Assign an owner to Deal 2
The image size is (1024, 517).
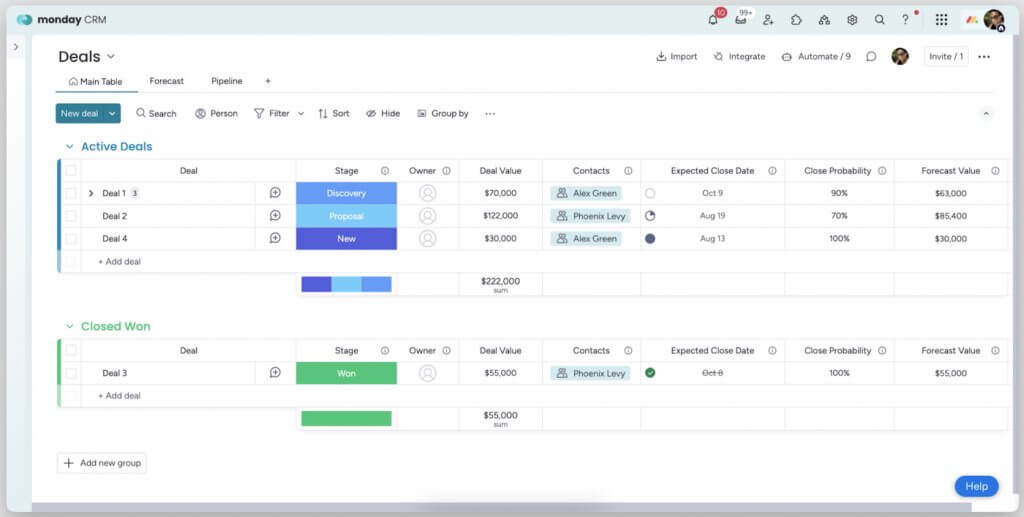428,216
